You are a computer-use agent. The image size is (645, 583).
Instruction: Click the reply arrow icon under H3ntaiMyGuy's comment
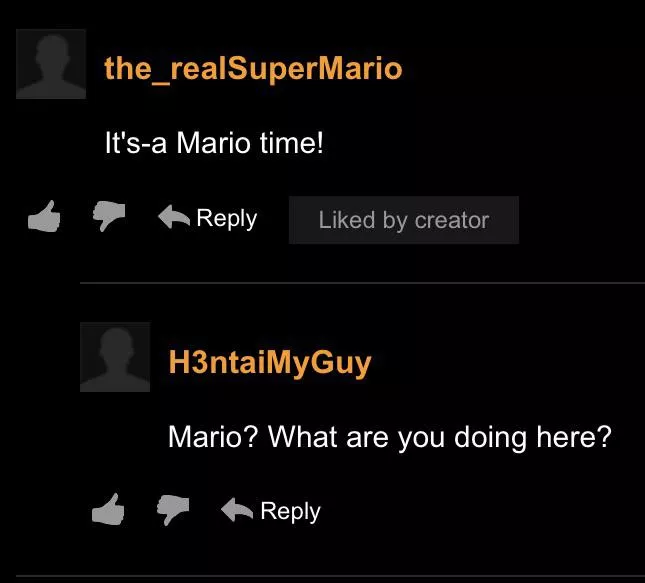point(237,510)
